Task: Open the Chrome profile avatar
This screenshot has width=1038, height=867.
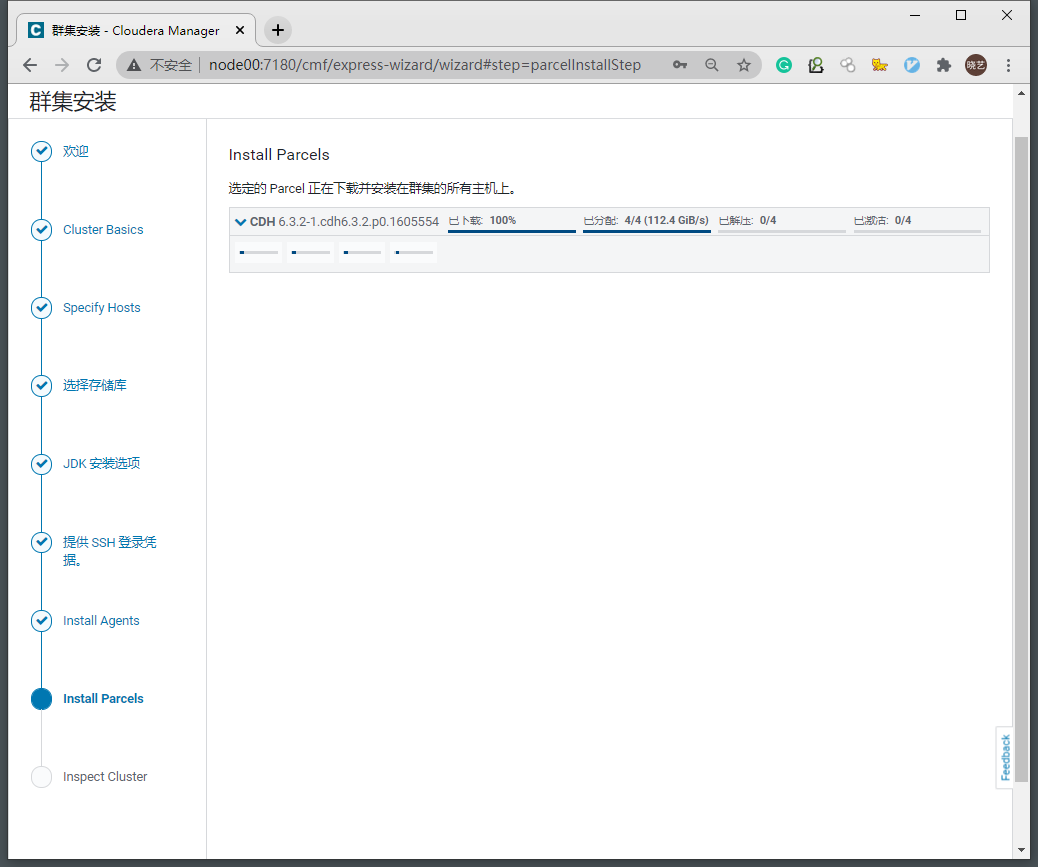Action: click(976, 65)
